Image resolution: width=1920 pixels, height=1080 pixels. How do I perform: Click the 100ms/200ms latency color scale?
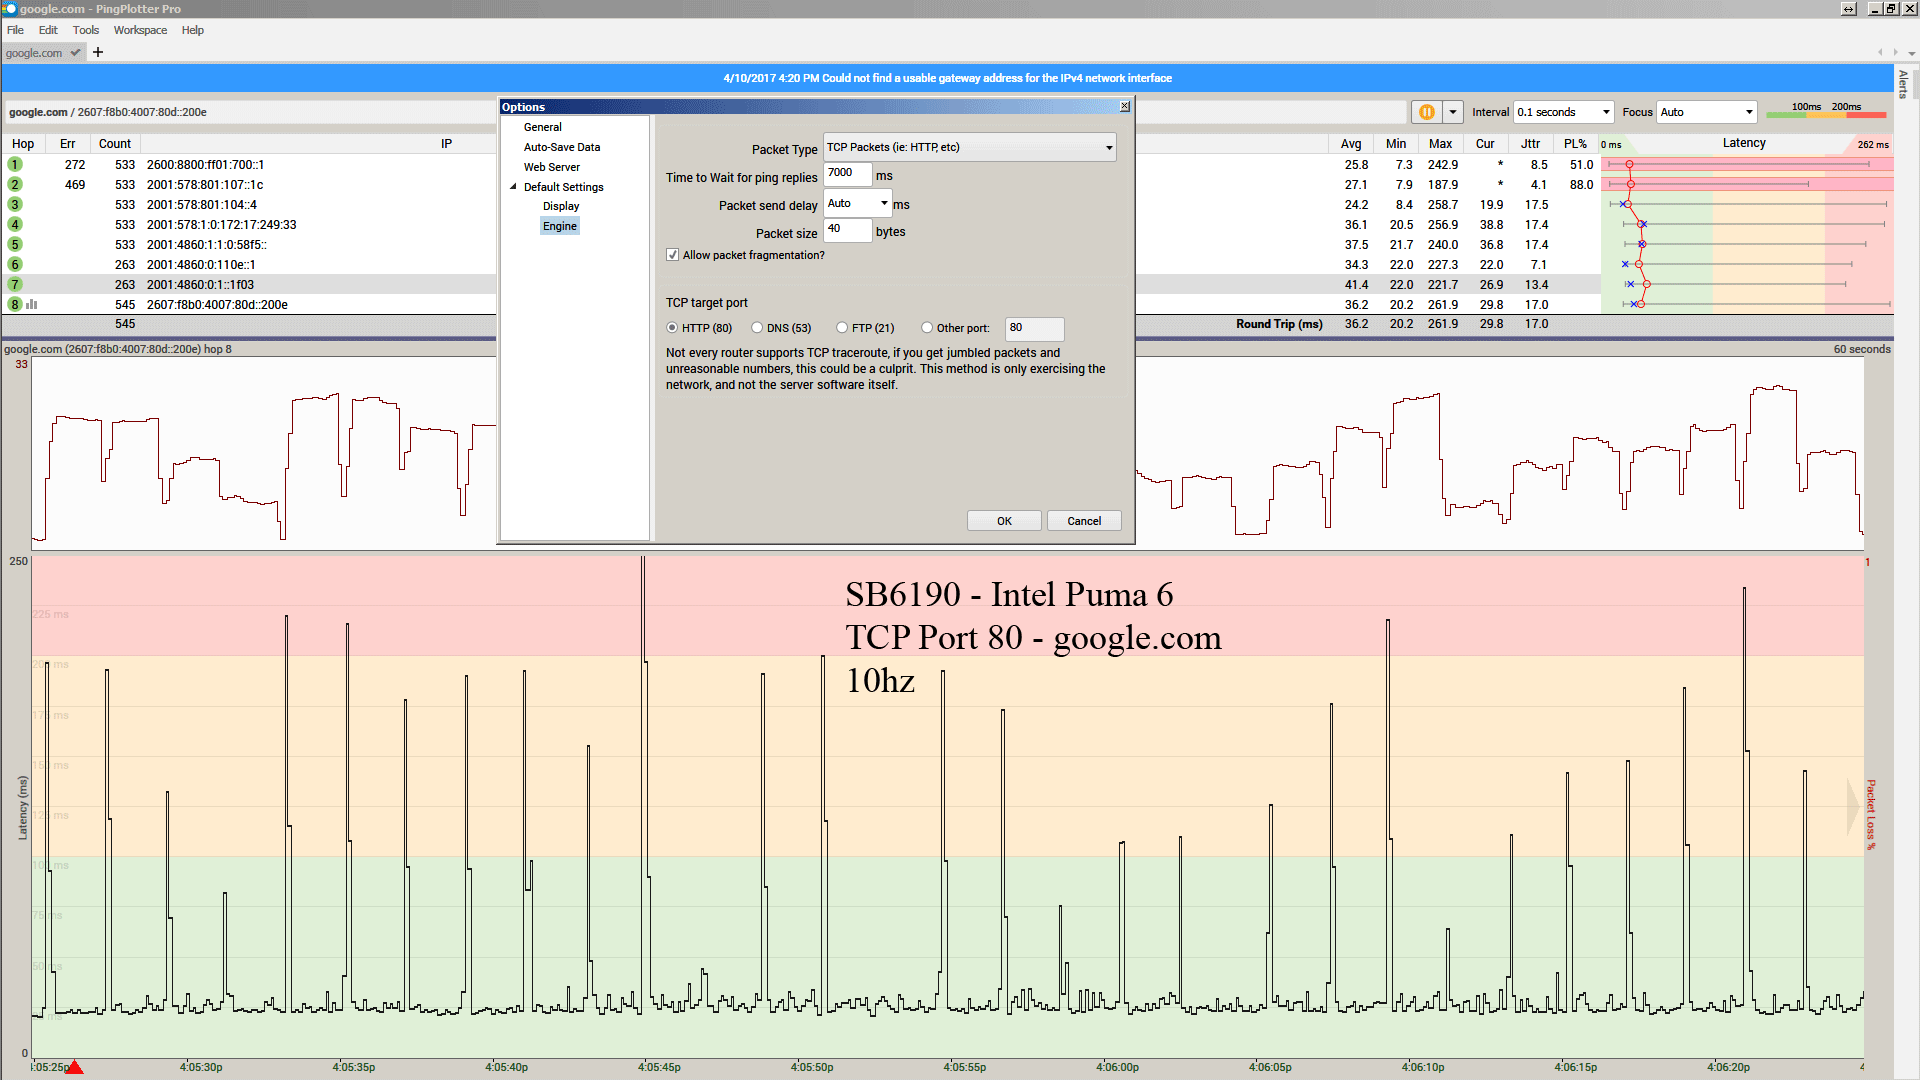pyautogui.click(x=1825, y=112)
